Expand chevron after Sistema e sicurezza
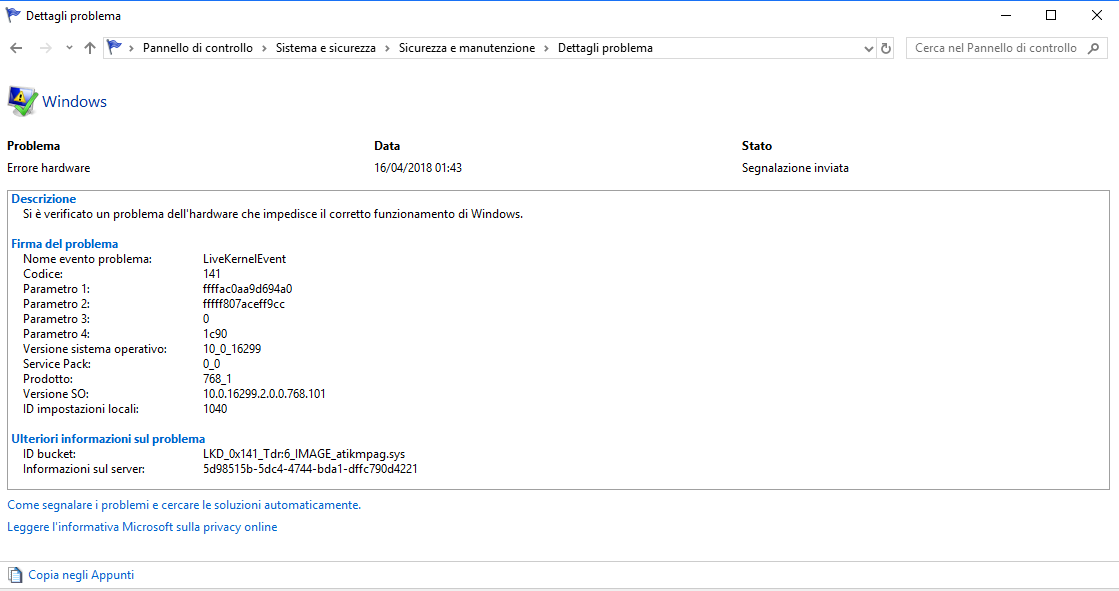This screenshot has width=1119, height=591. (x=387, y=48)
